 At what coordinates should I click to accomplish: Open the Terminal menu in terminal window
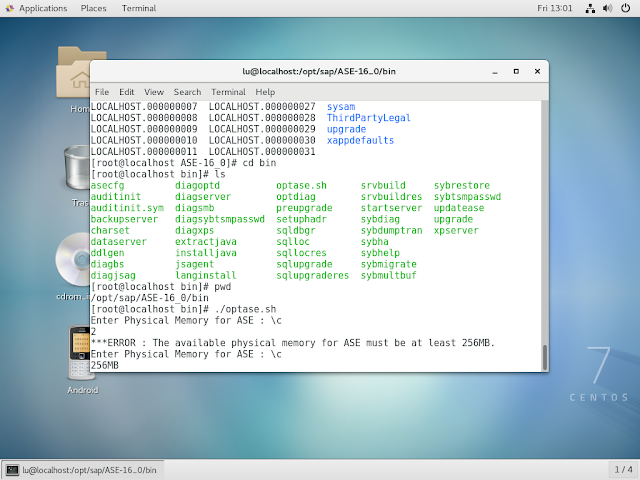click(x=228, y=92)
